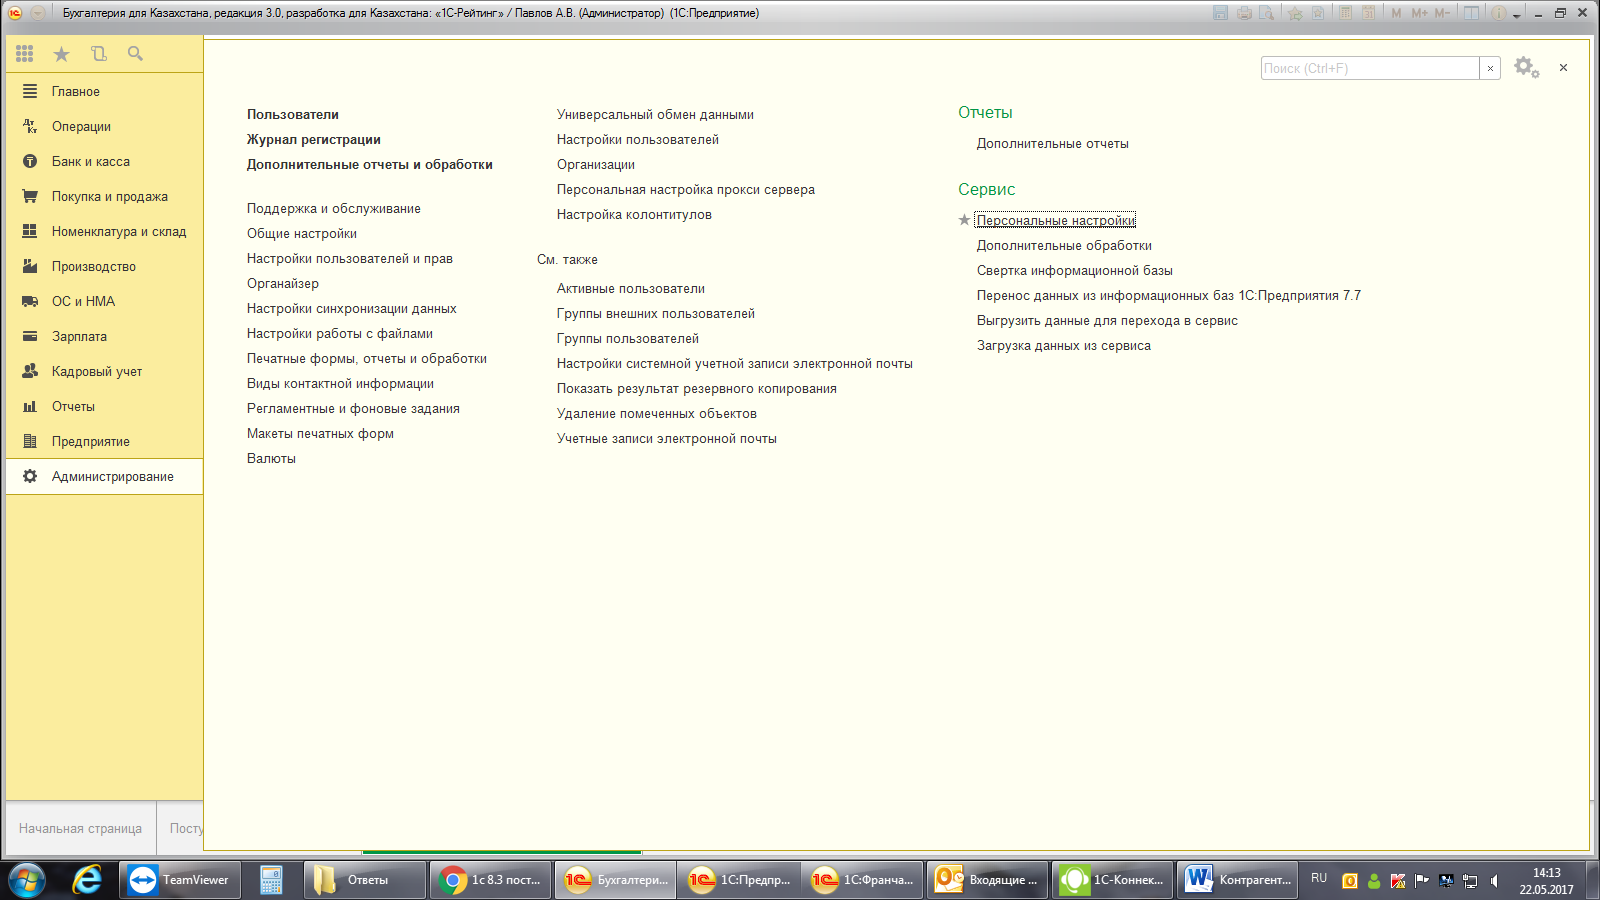Open Настройка колонтитулов
The width and height of the screenshot is (1600, 900).
pos(635,214)
